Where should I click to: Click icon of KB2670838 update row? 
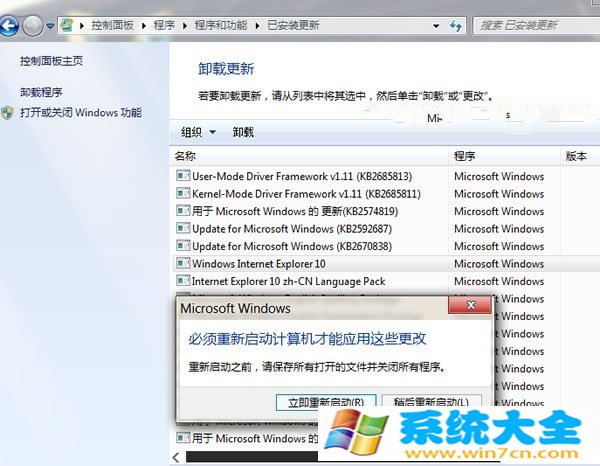[183, 245]
